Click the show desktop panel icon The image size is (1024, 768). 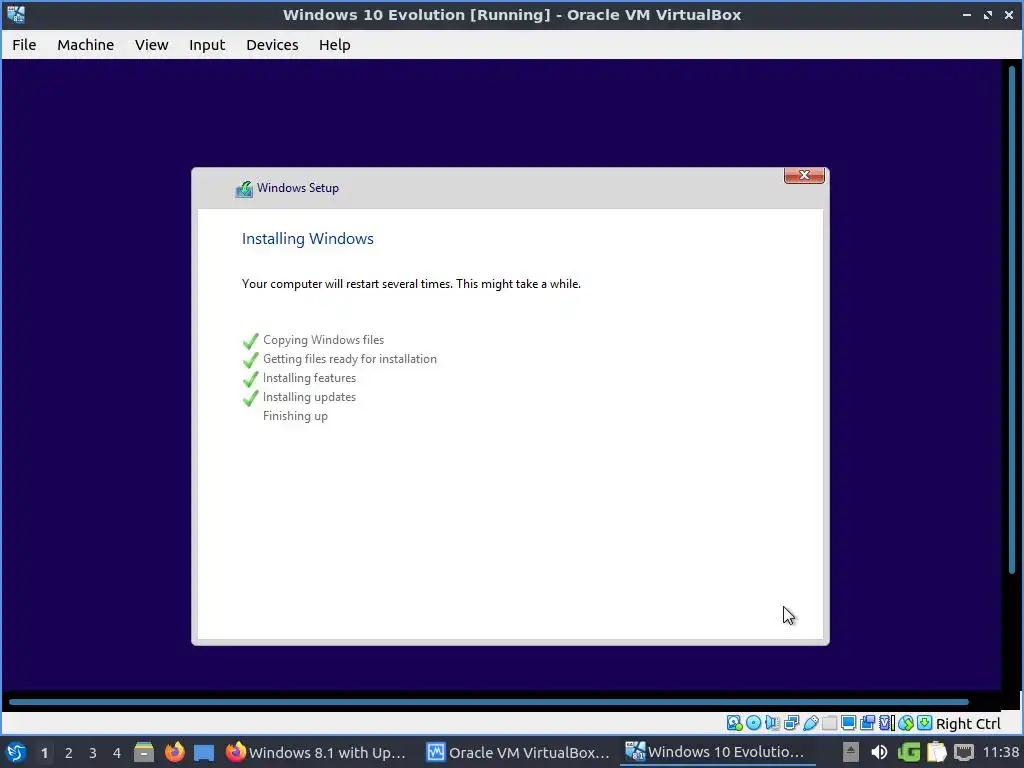pos(204,753)
